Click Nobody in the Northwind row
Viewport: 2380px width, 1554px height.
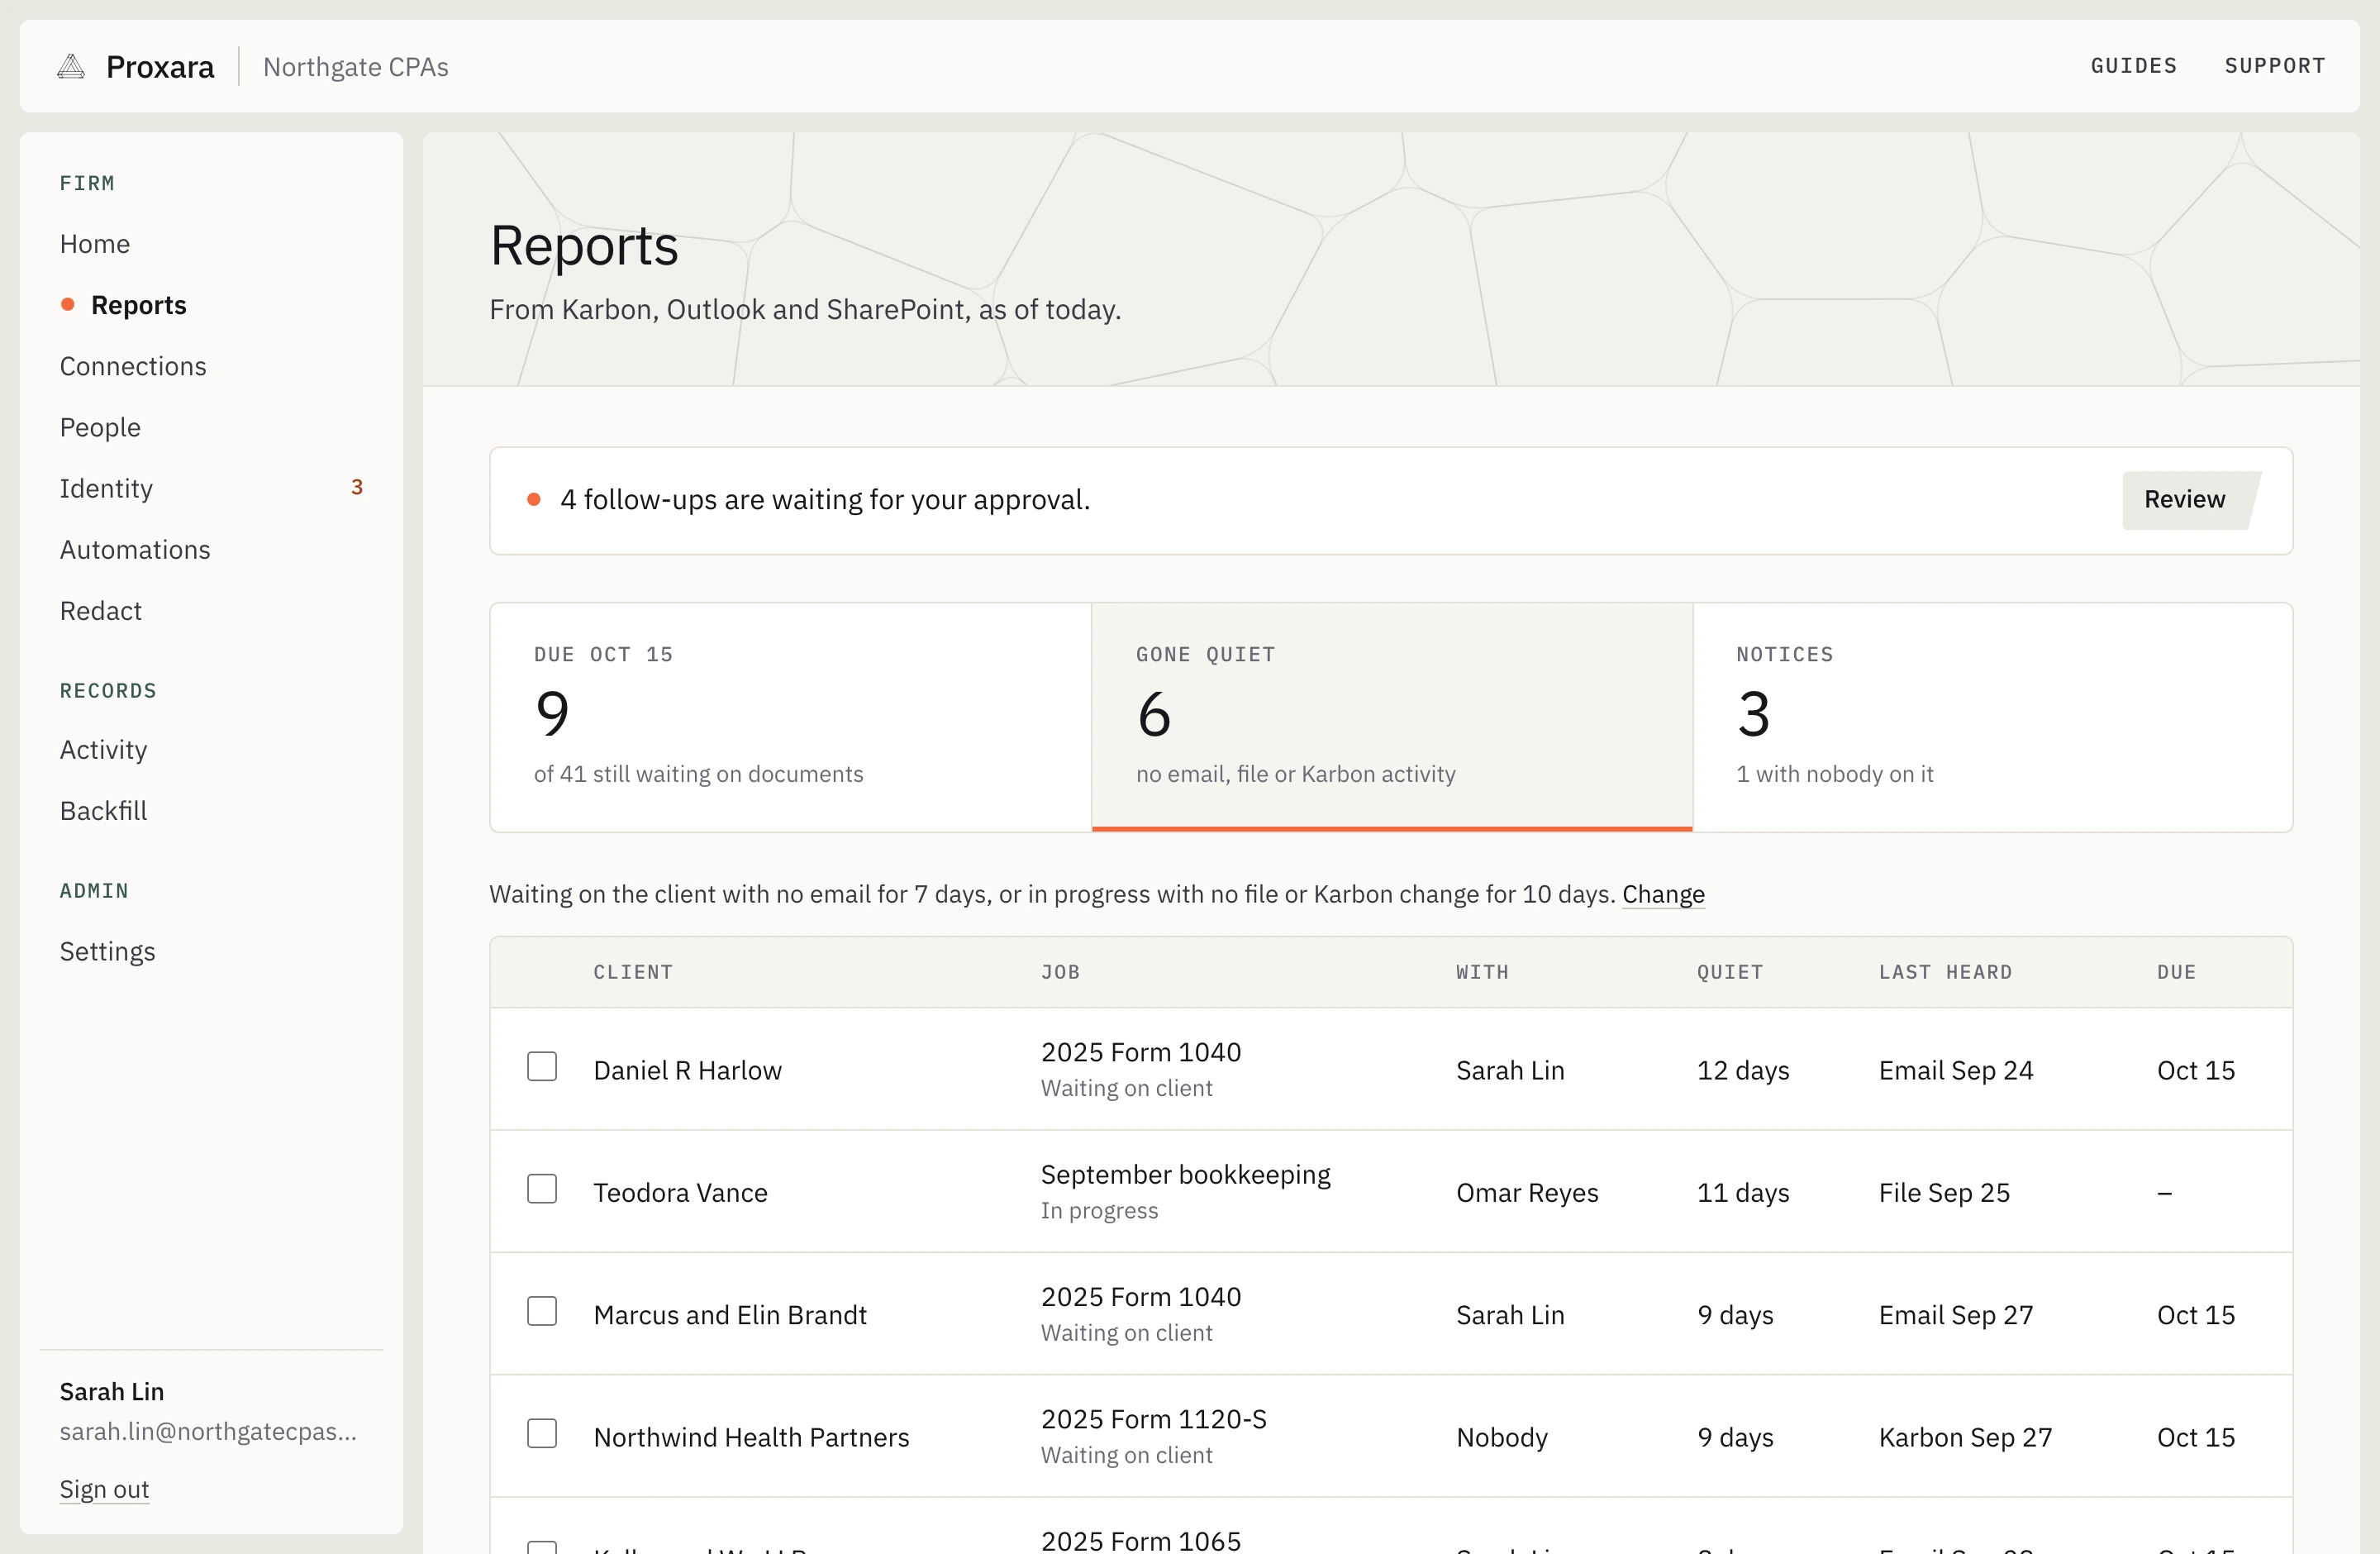coord(1501,1437)
